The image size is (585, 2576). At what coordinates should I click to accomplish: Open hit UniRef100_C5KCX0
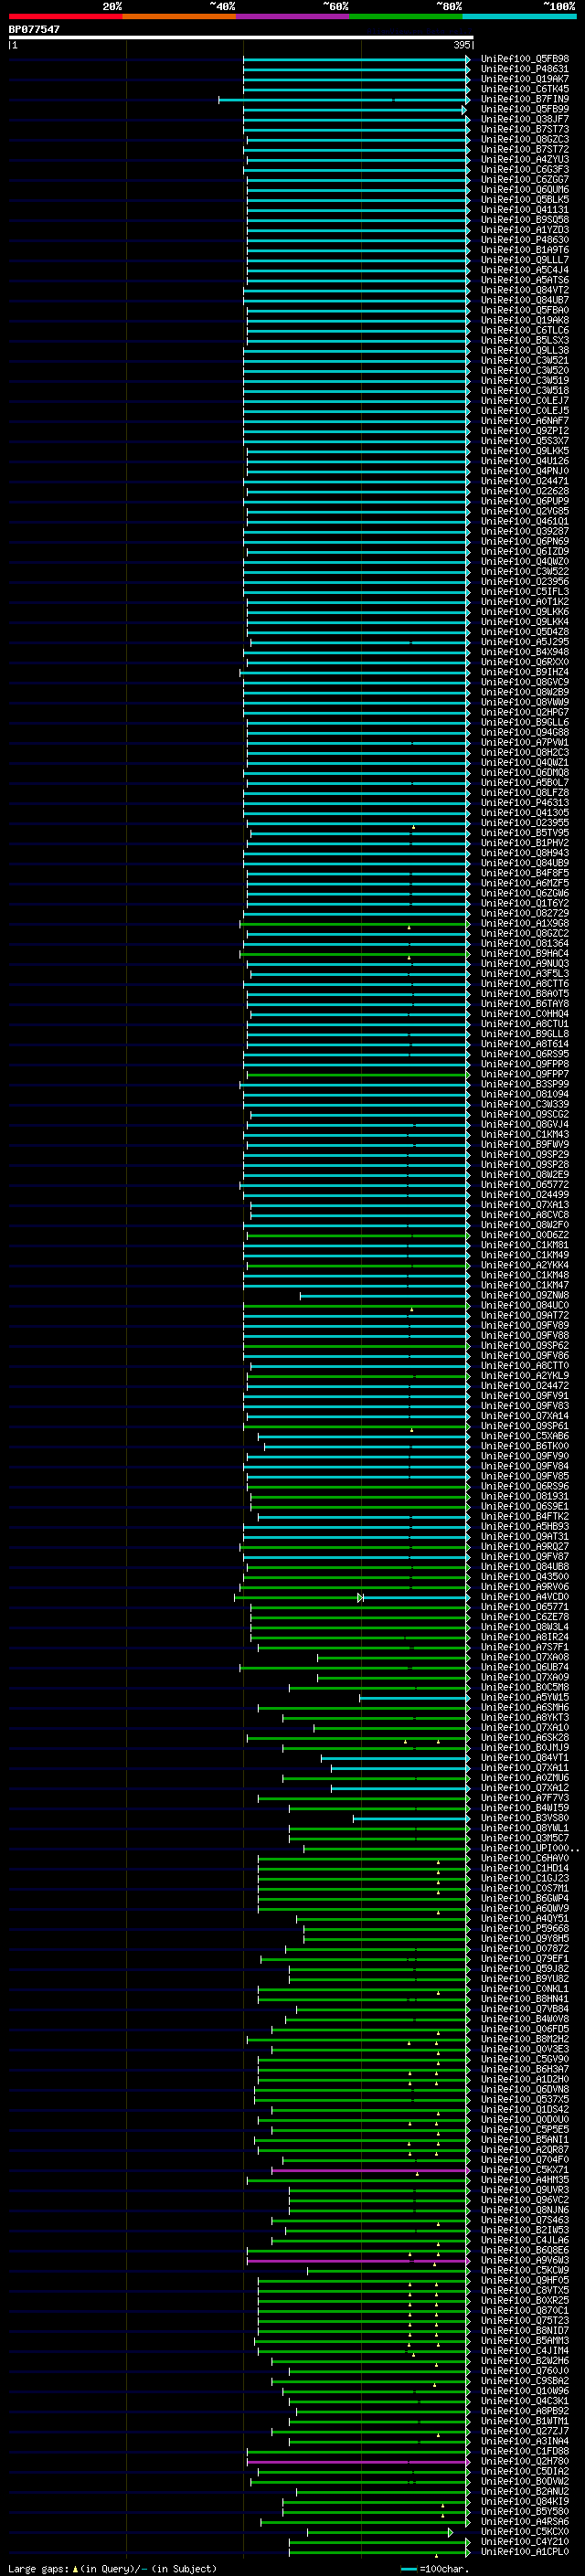524,2531
